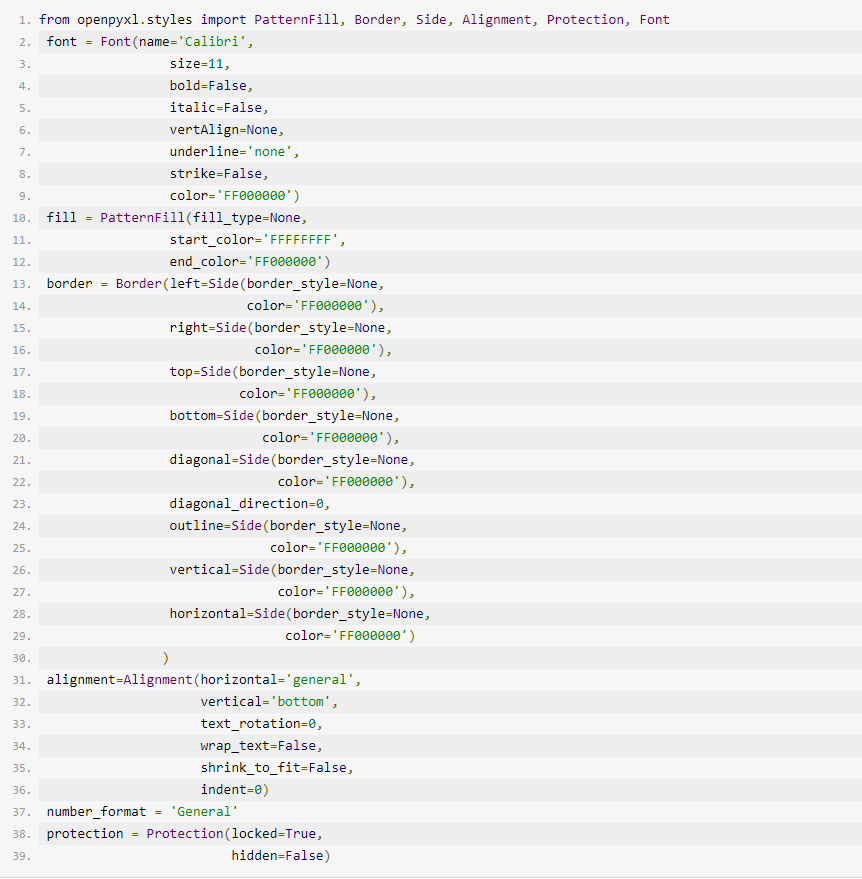Click the 'vertAlign=None,' line
The image size is (862, 879).
pos(227,129)
